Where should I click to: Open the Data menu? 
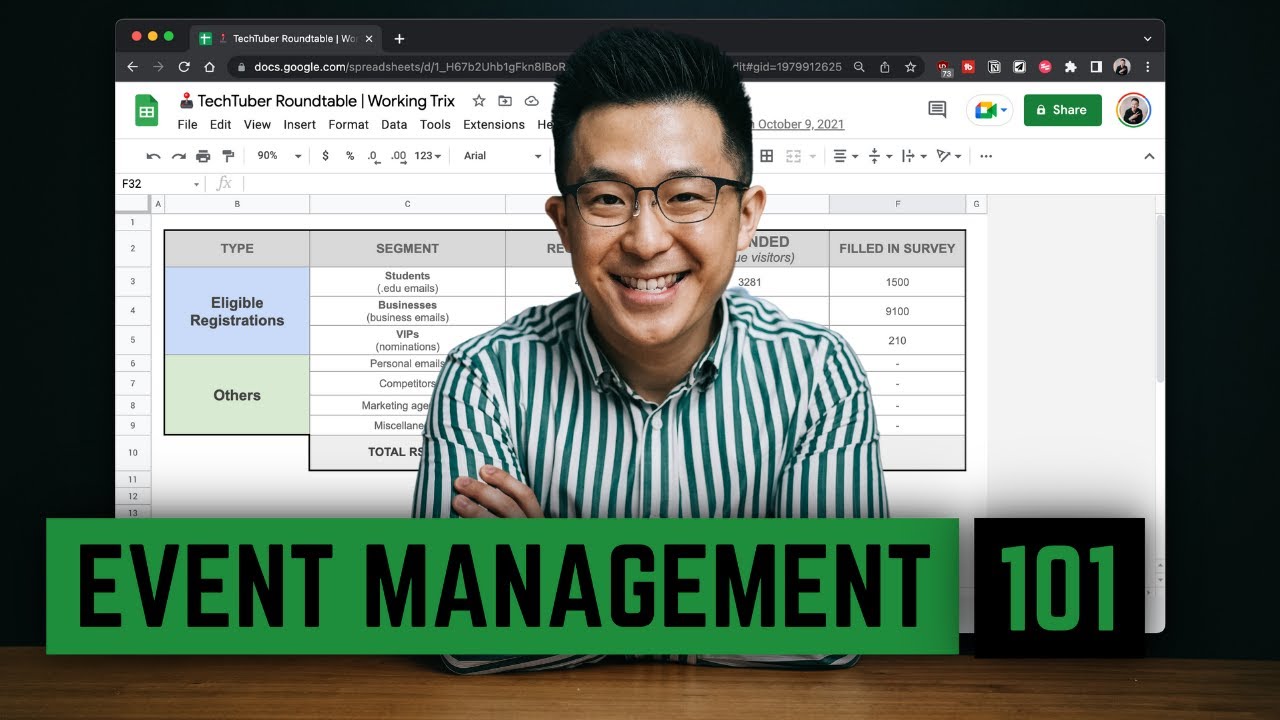point(393,125)
